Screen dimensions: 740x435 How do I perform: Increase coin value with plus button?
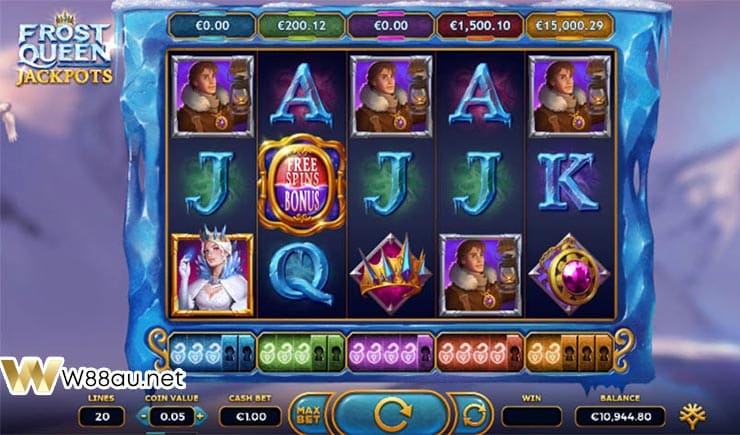click(201, 417)
